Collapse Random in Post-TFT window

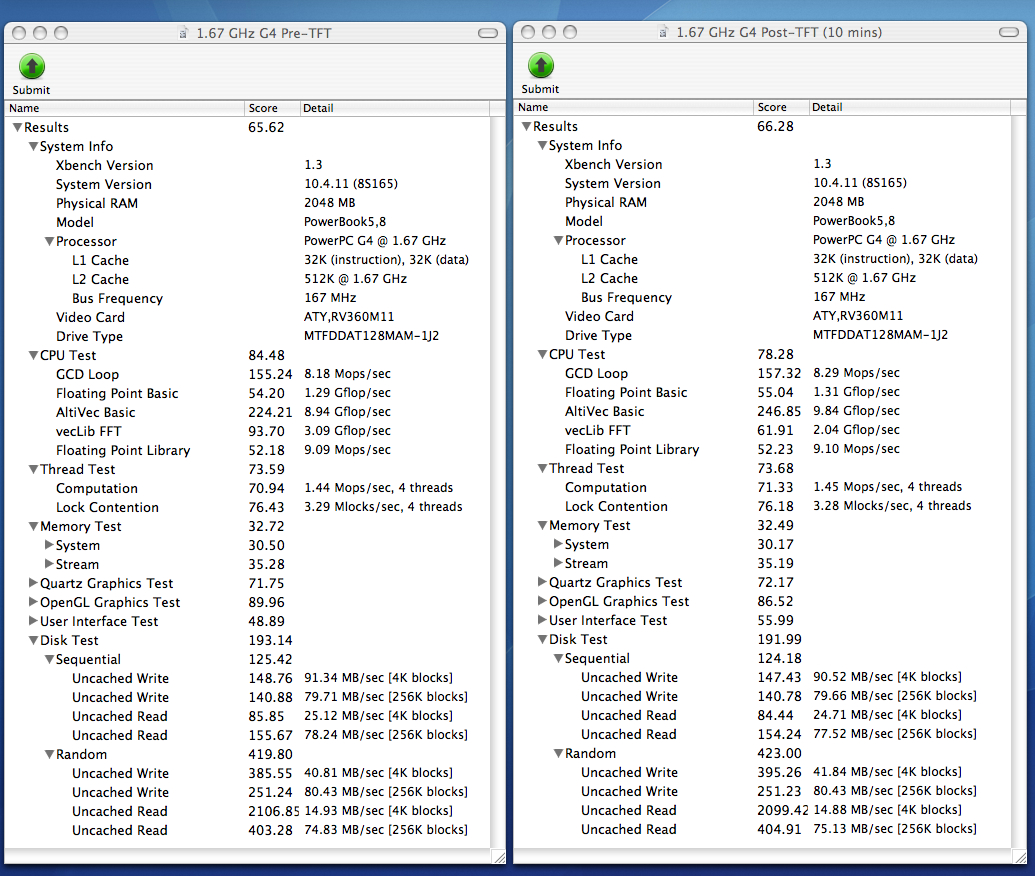coord(558,753)
